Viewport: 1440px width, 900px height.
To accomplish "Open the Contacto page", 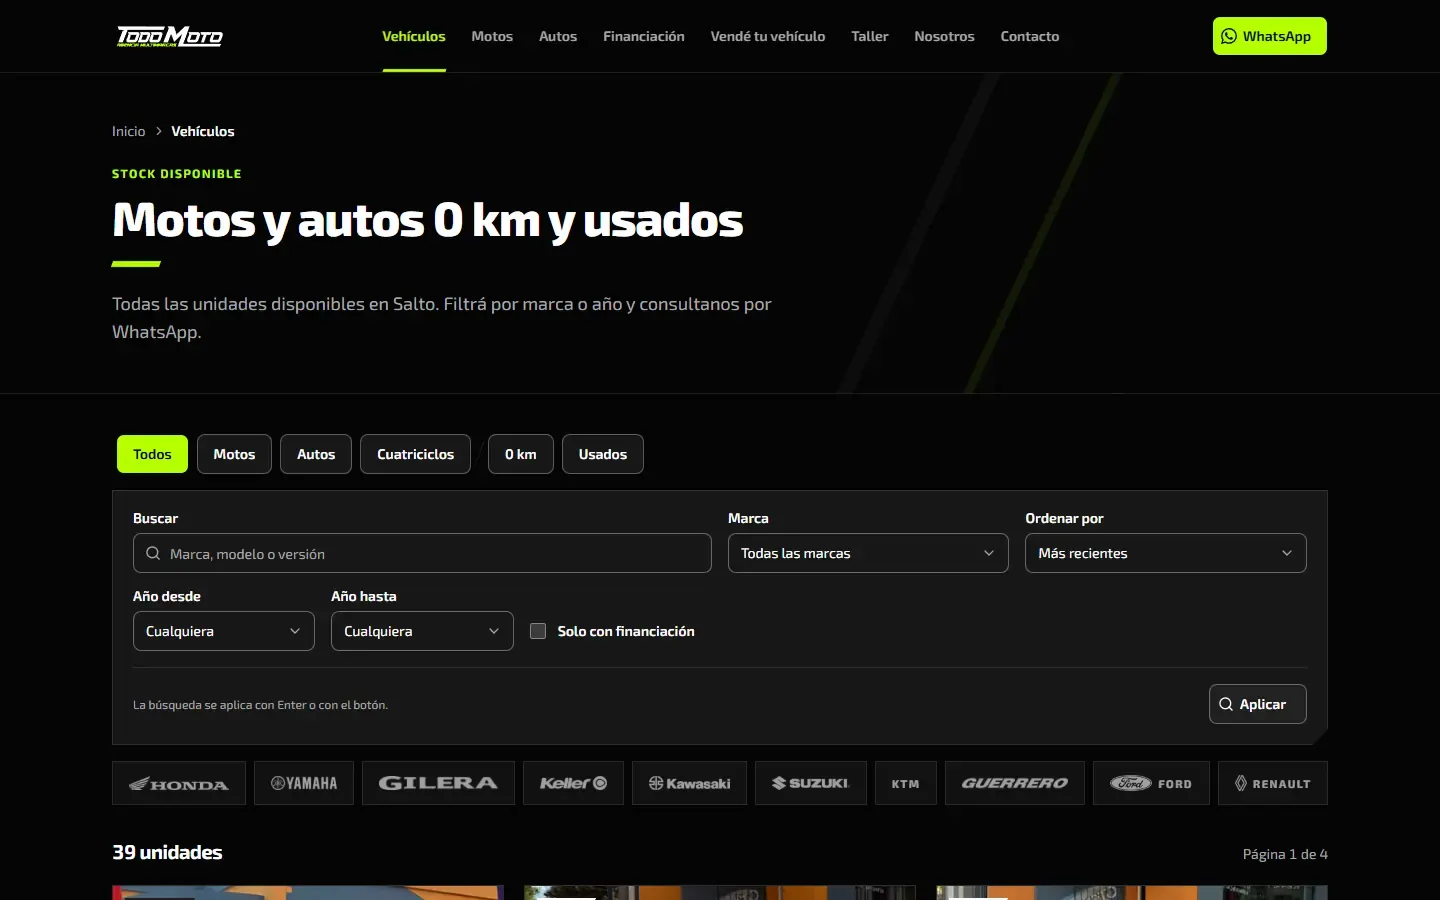I will [x=1030, y=36].
